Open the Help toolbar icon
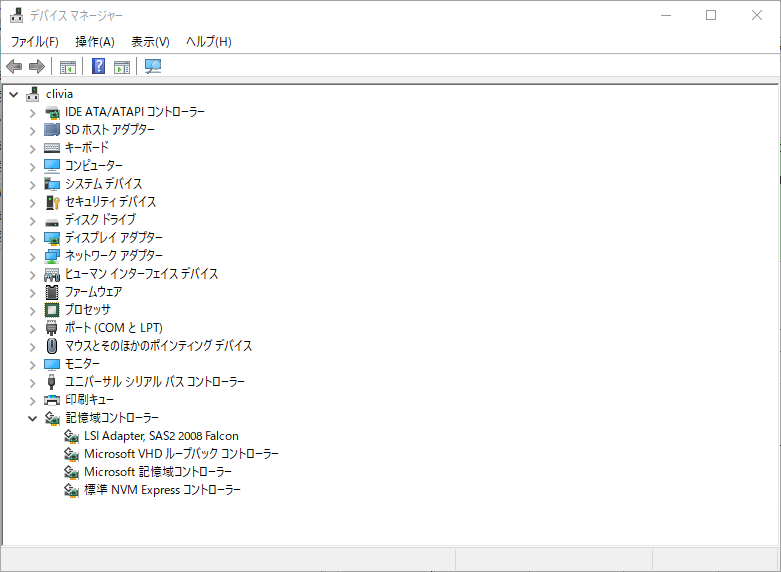 point(99,66)
